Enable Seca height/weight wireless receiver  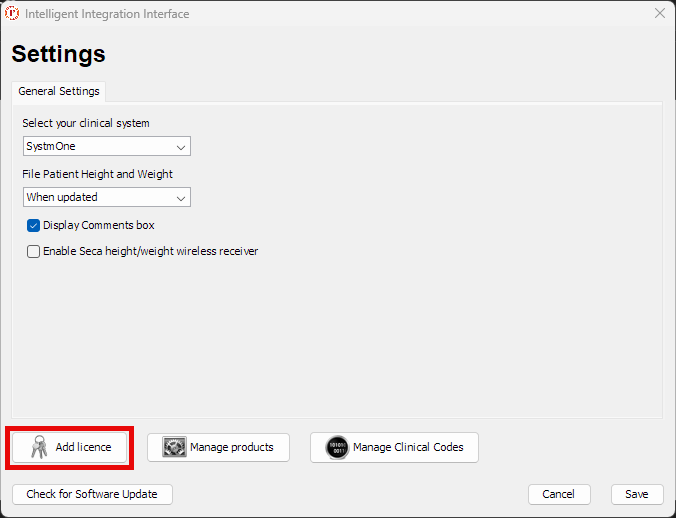tap(33, 252)
